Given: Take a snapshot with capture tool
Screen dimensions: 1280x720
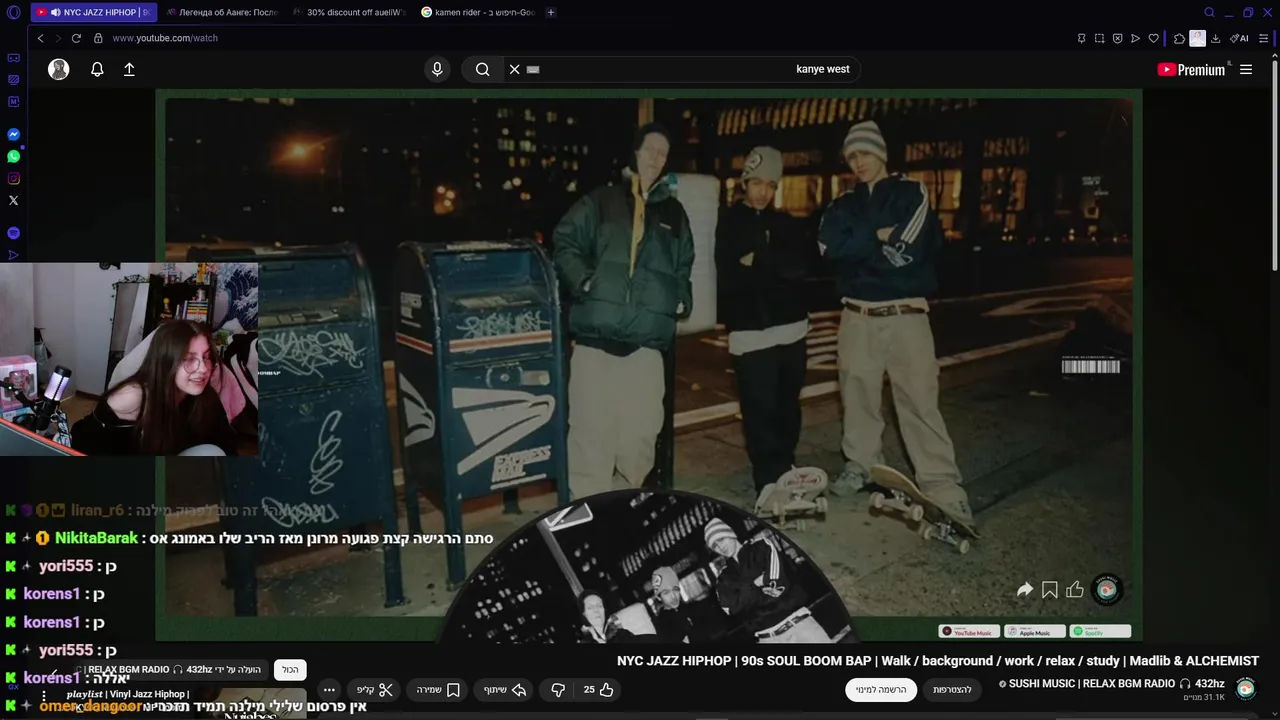Looking at the screenshot, I should [x=1099, y=38].
